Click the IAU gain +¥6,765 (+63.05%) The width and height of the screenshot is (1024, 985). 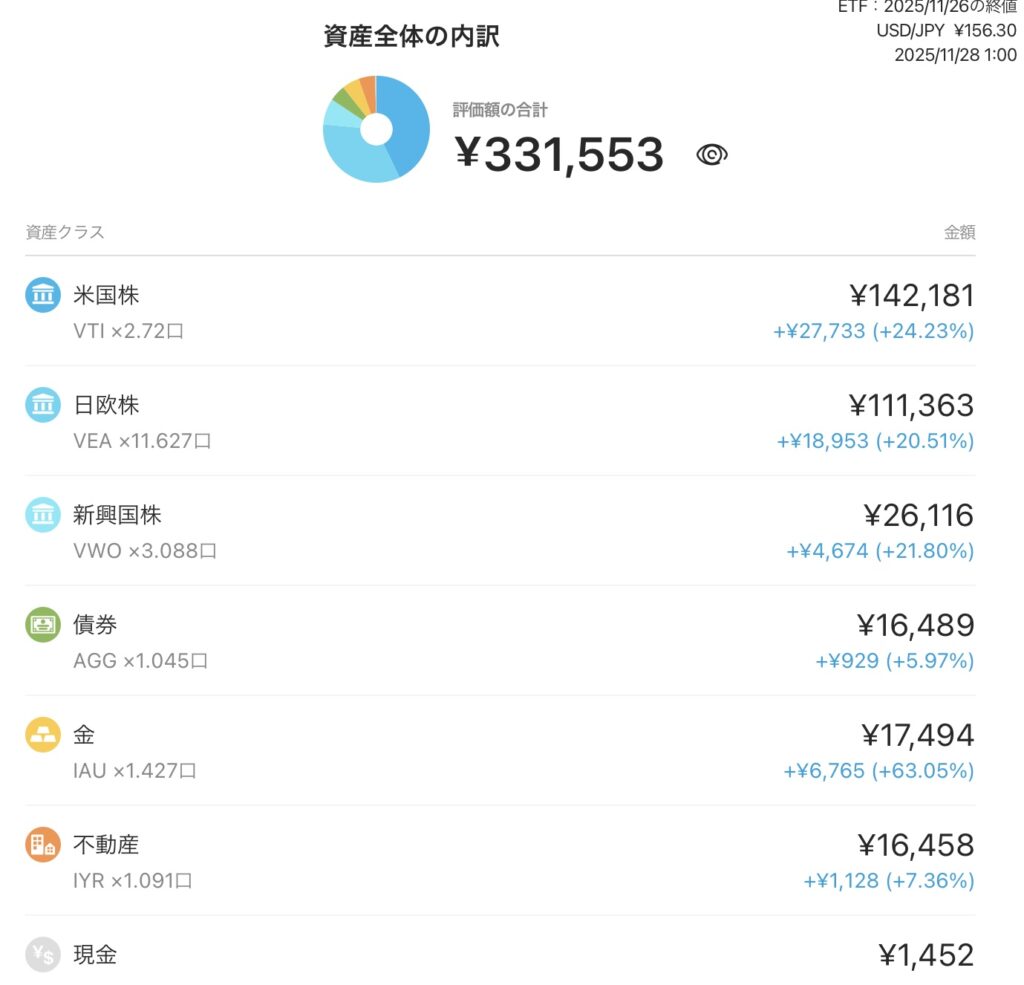click(x=878, y=771)
